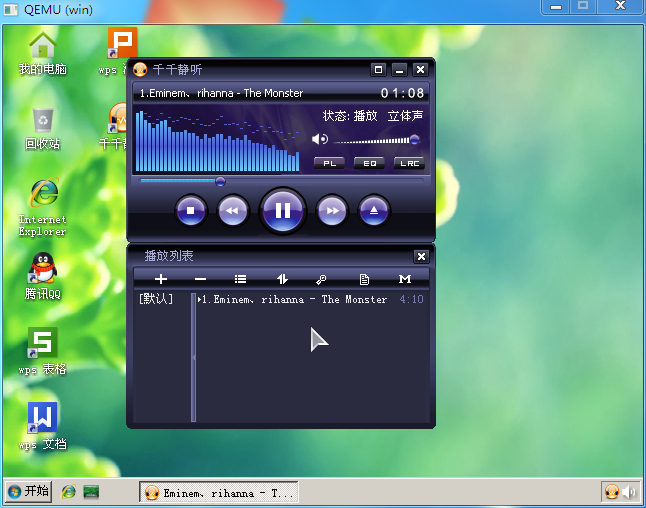This screenshot has height=508, width=646.
Task: Open the 腾讯QQ desktop icon
Action: point(43,276)
